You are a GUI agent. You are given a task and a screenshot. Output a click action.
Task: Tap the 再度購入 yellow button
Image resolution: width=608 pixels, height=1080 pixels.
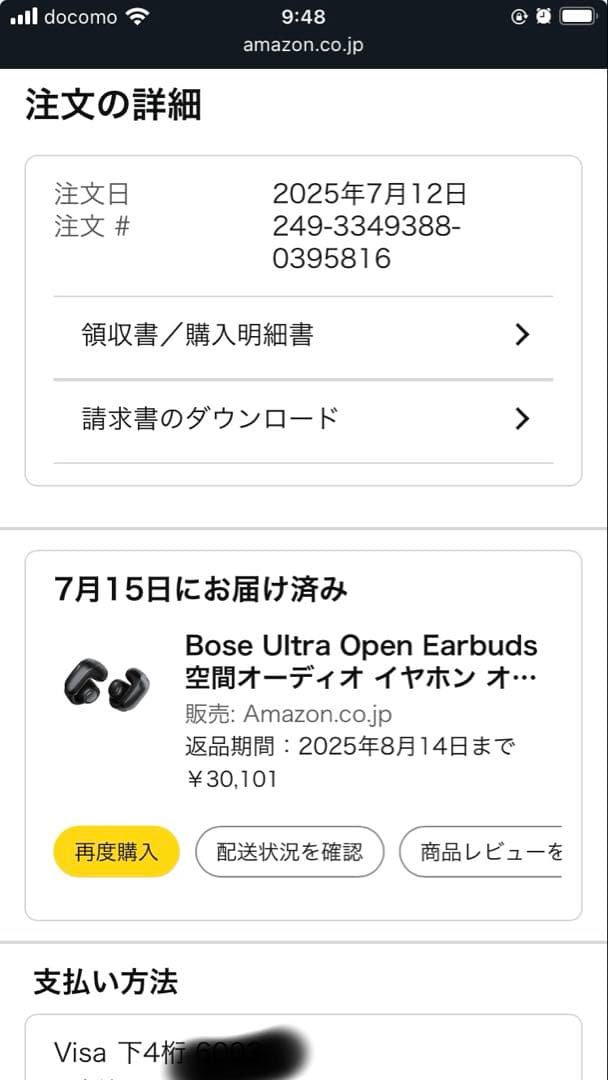pos(115,852)
